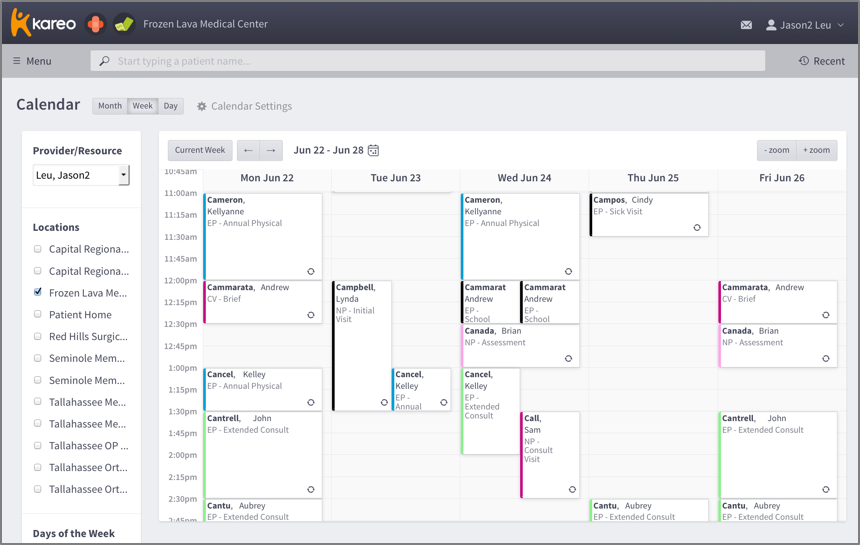860x545 pixels.
Task: Go to next week with right arrow
Action: coord(271,150)
